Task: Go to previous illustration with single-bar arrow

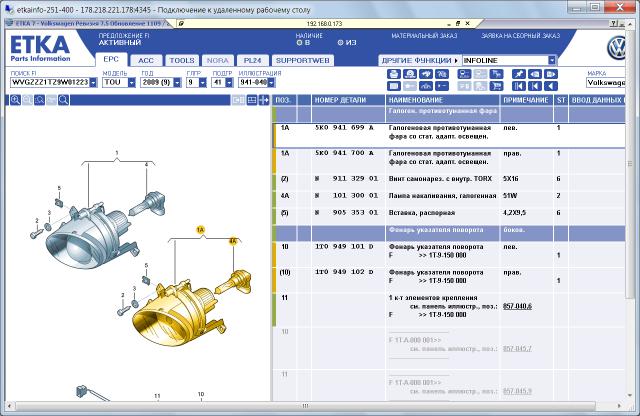Action: 535,86
